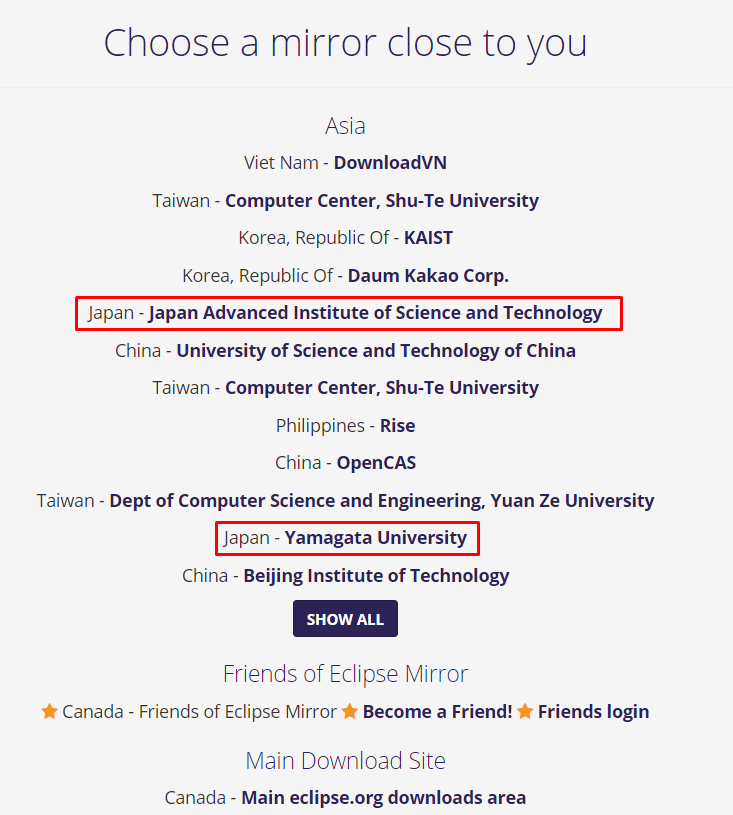This screenshot has height=815, width=733.
Task: Click the orange star beside Canada
Action: click(49, 712)
